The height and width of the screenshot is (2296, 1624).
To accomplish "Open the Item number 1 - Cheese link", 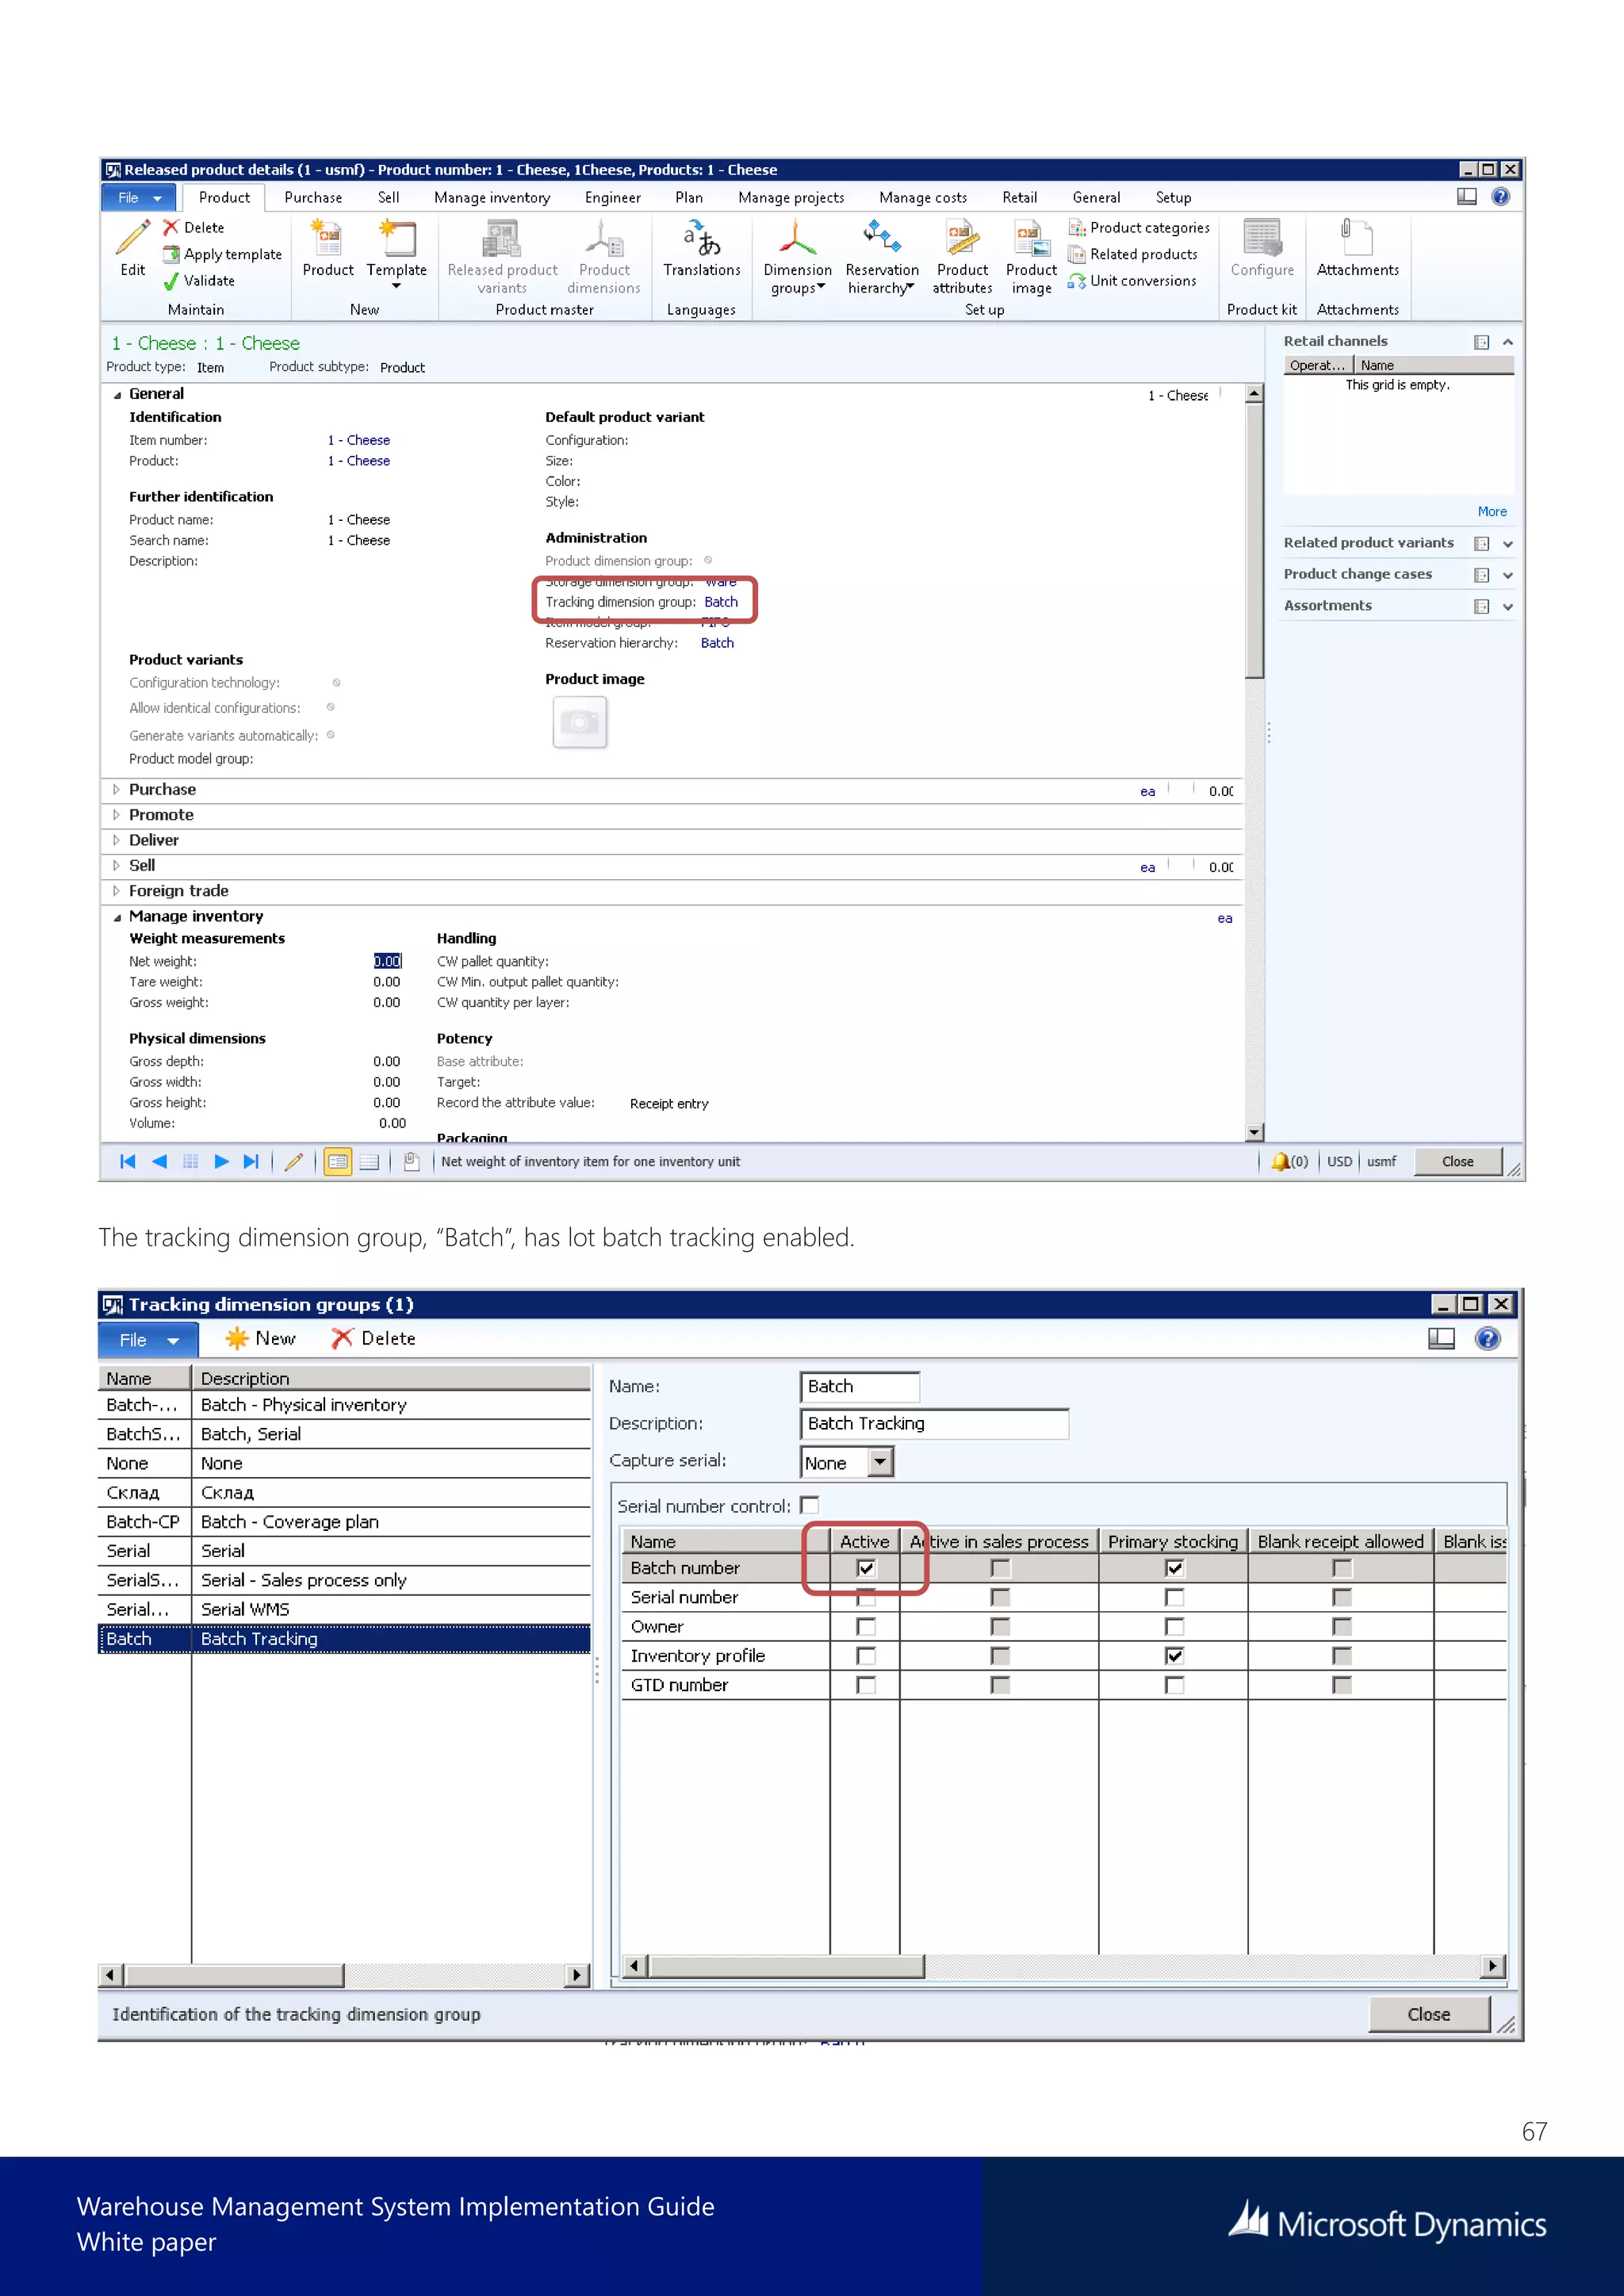I will pos(358,440).
